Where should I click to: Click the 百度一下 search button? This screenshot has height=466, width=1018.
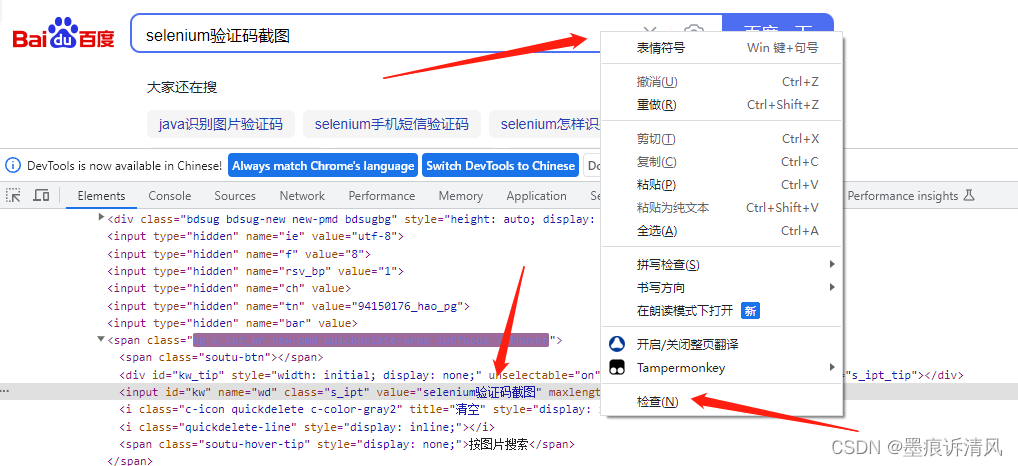[x=777, y=23]
